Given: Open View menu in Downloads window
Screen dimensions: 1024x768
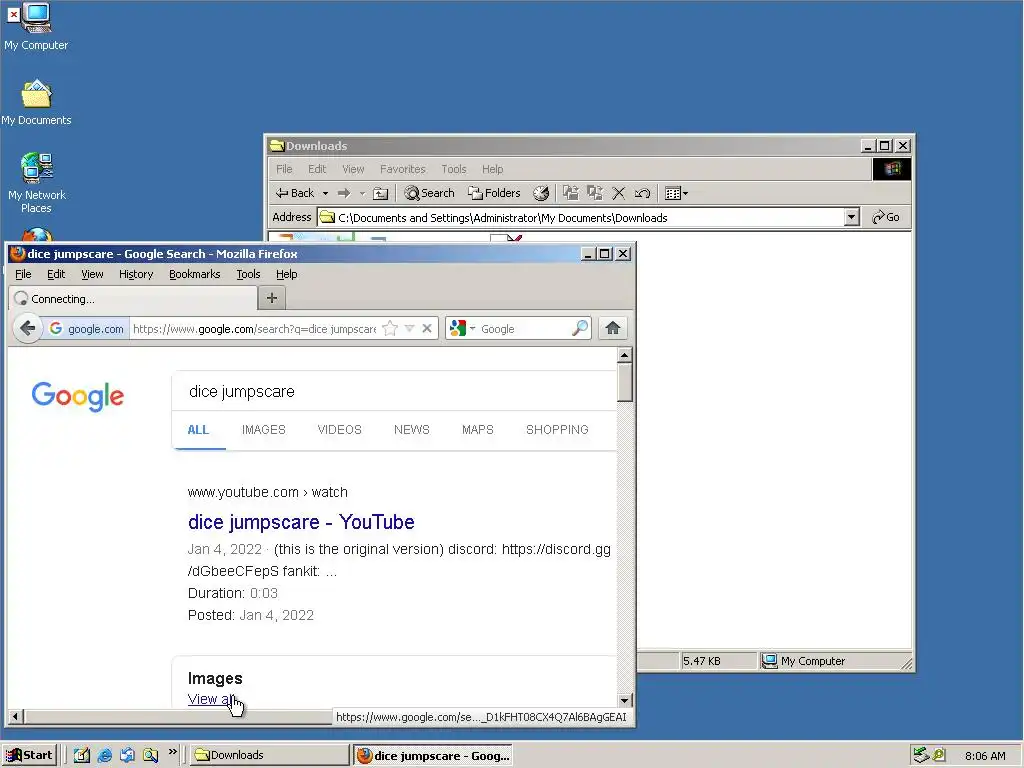Looking at the screenshot, I should [353, 169].
